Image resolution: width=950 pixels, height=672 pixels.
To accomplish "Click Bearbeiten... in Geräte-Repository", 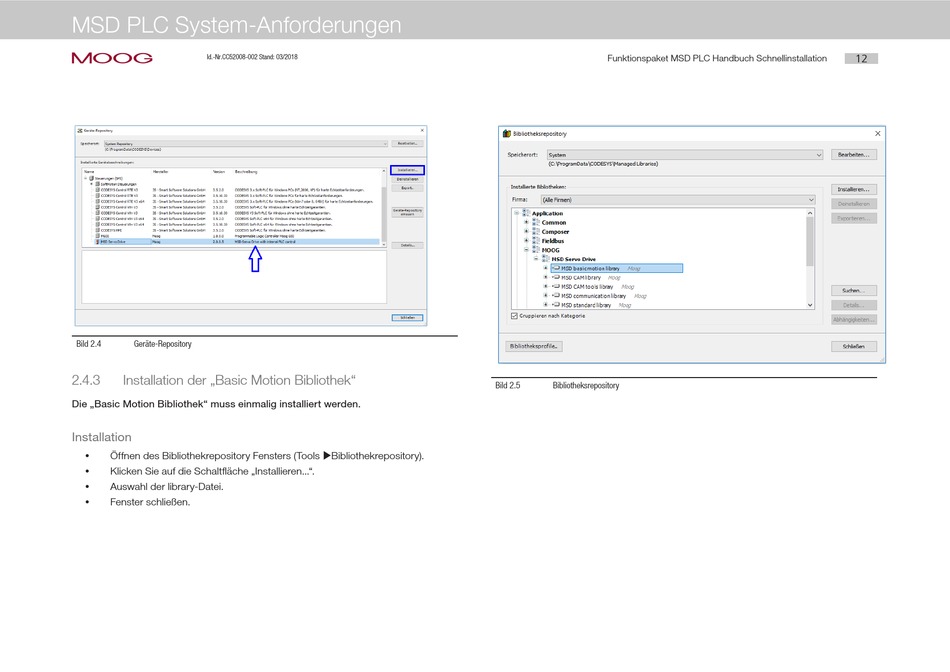I will [x=407, y=144].
